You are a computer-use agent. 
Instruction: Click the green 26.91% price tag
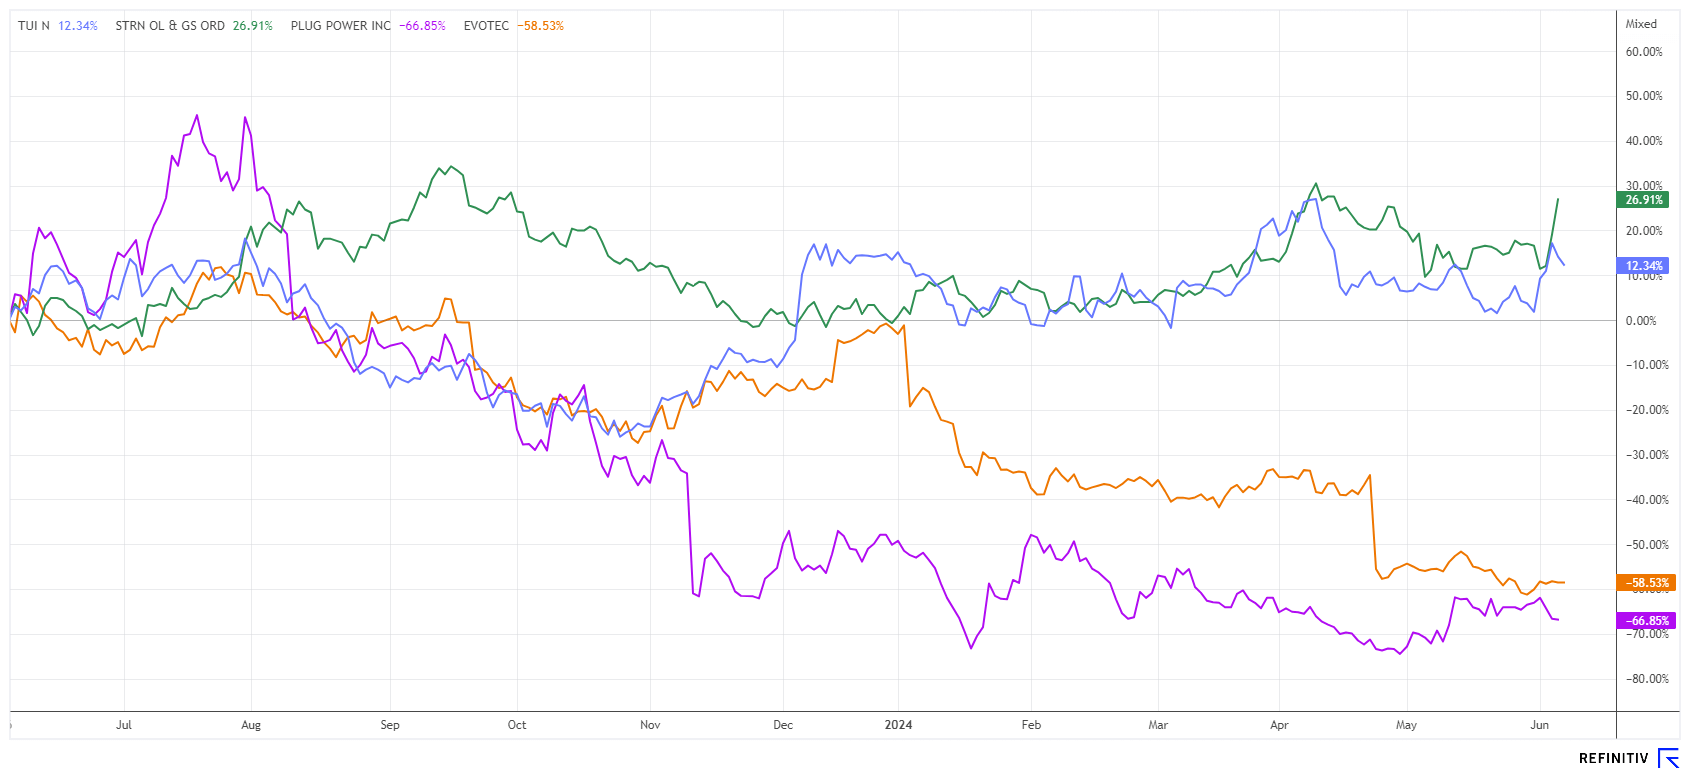pos(1643,200)
